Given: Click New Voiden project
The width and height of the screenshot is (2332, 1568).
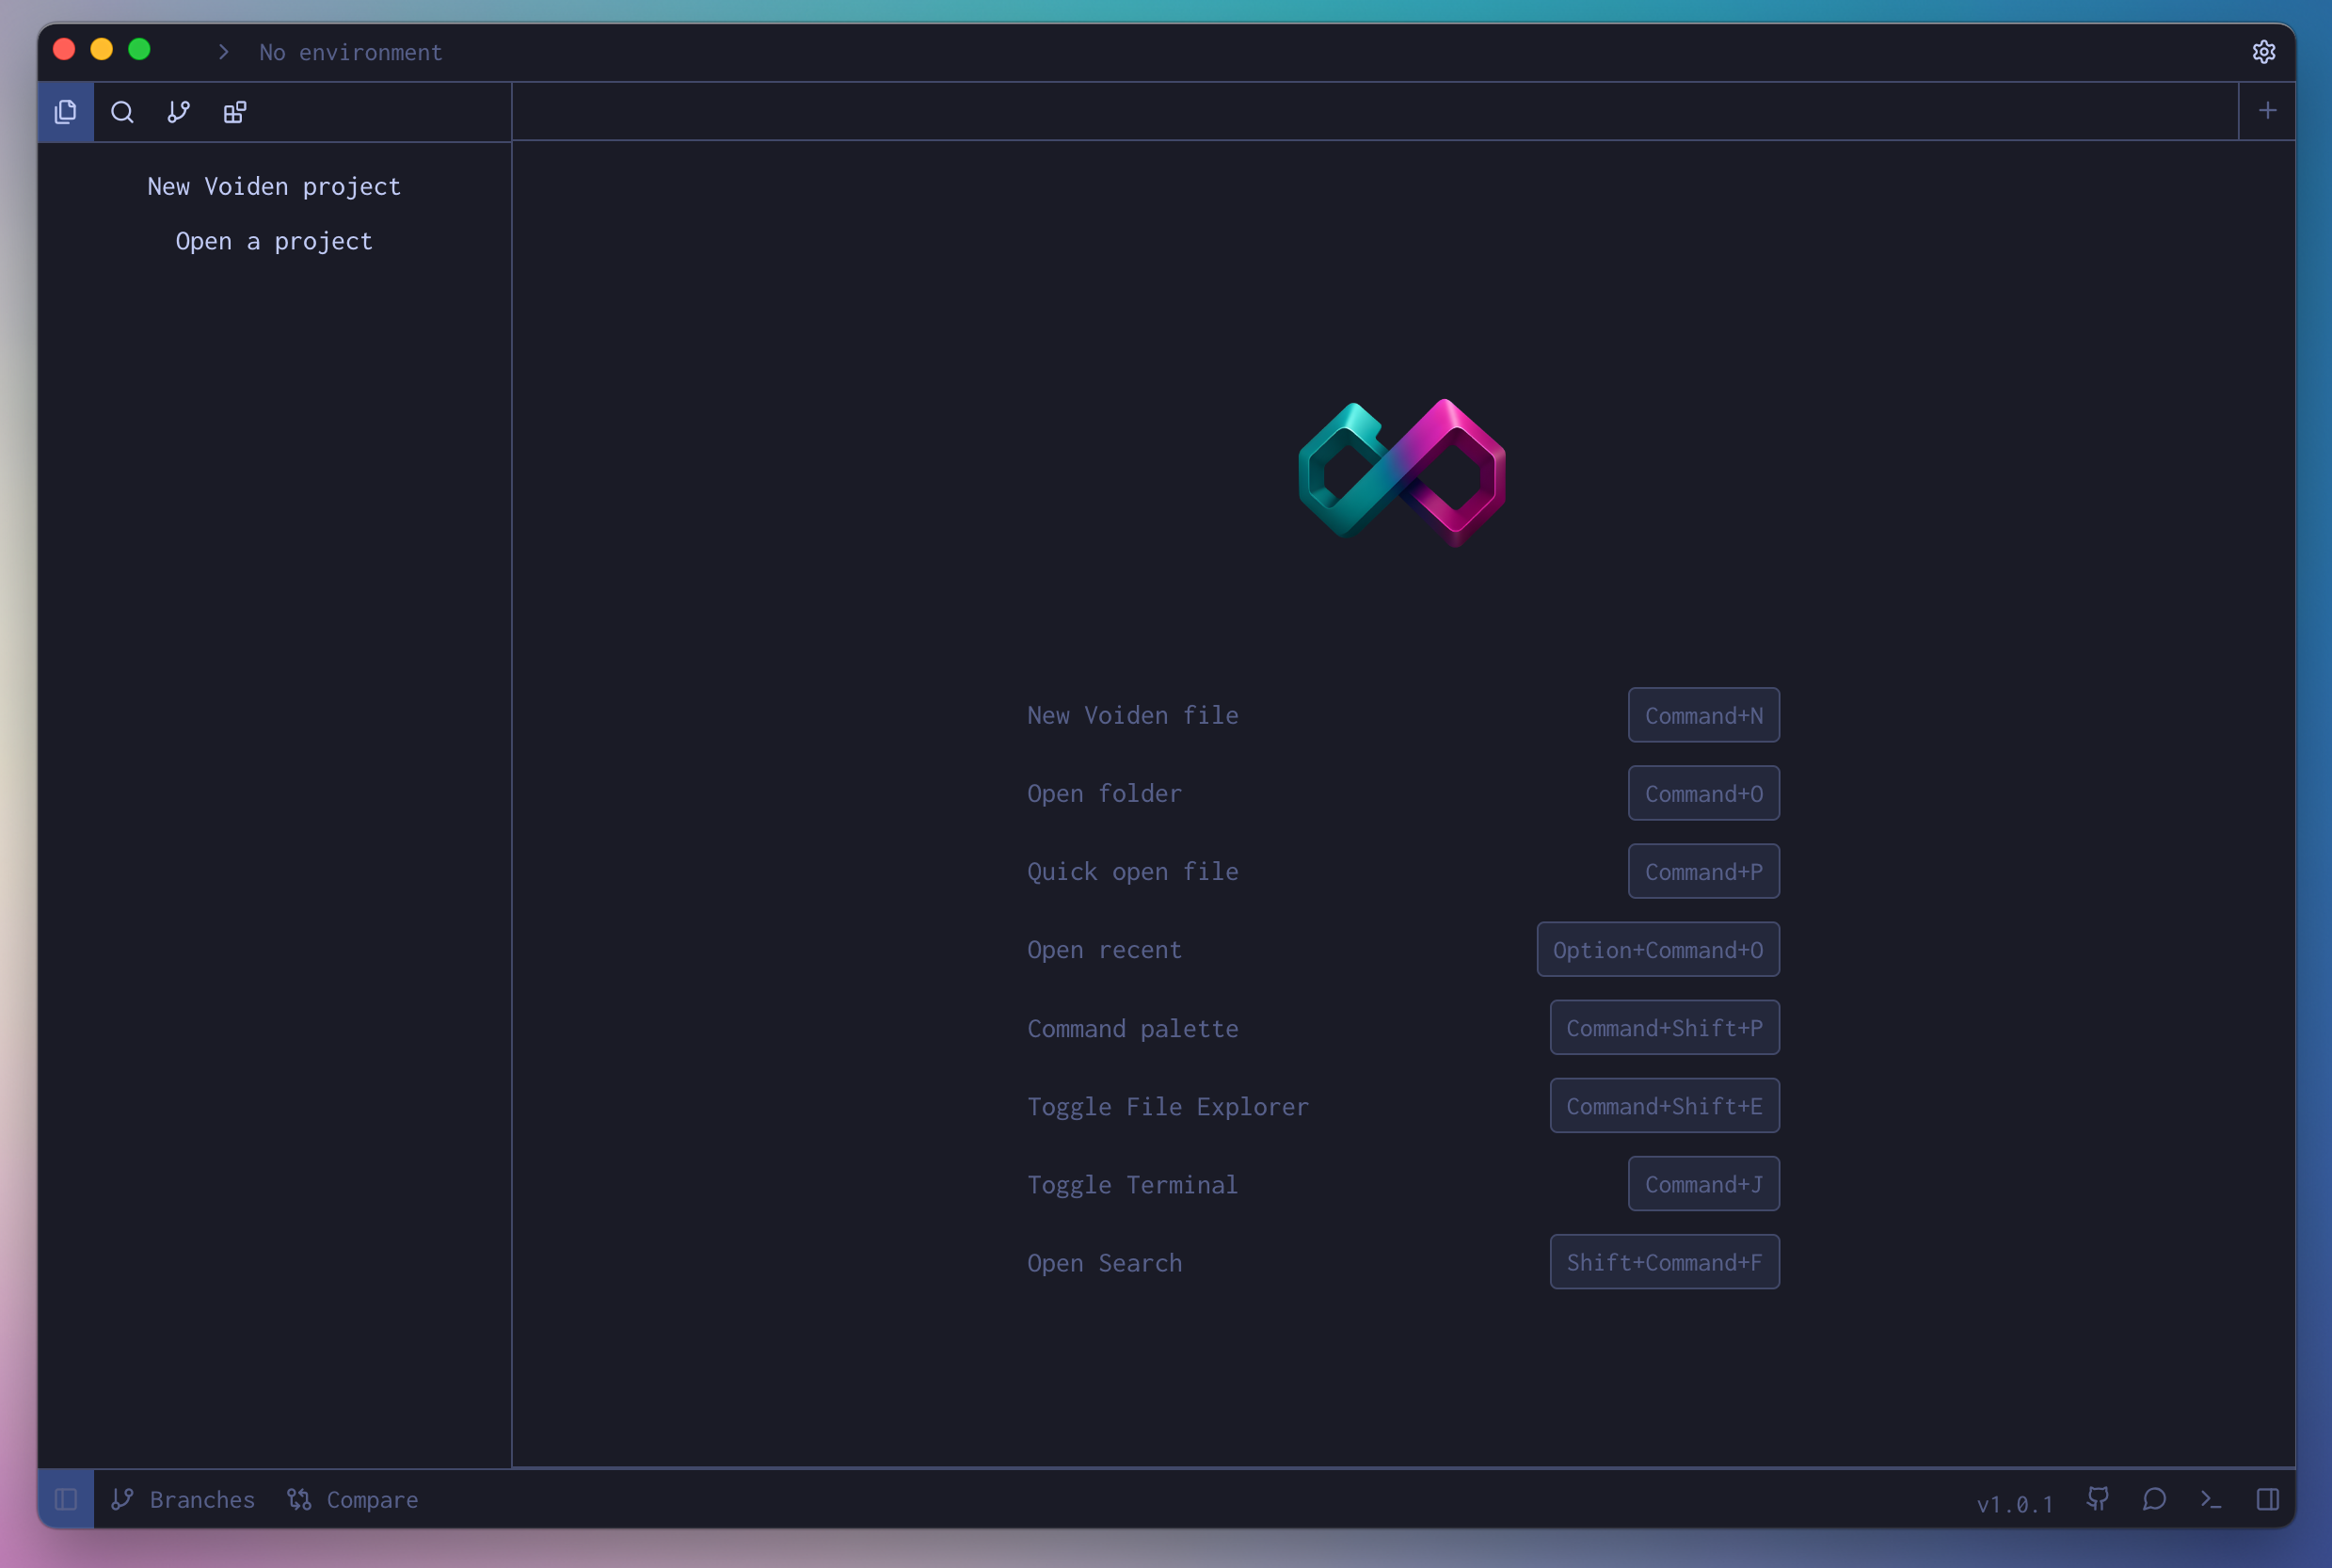Looking at the screenshot, I should [274, 186].
